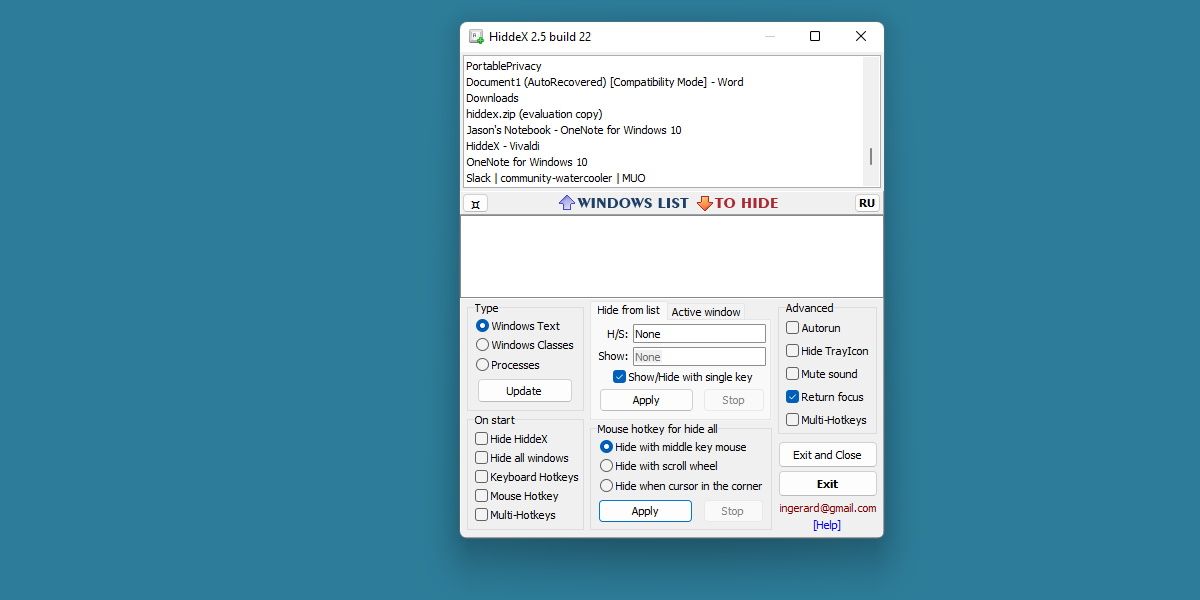The height and width of the screenshot is (600, 1200).
Task: Click the RU language button
Action: click(x=867, y=203)
